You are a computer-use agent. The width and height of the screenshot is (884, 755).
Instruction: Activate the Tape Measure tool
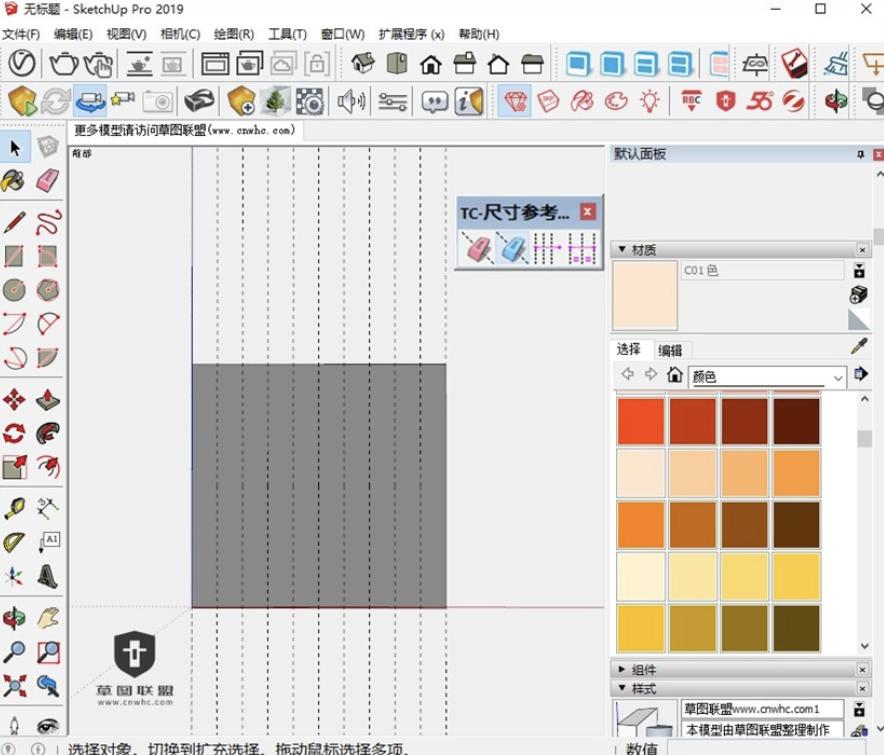14,508
